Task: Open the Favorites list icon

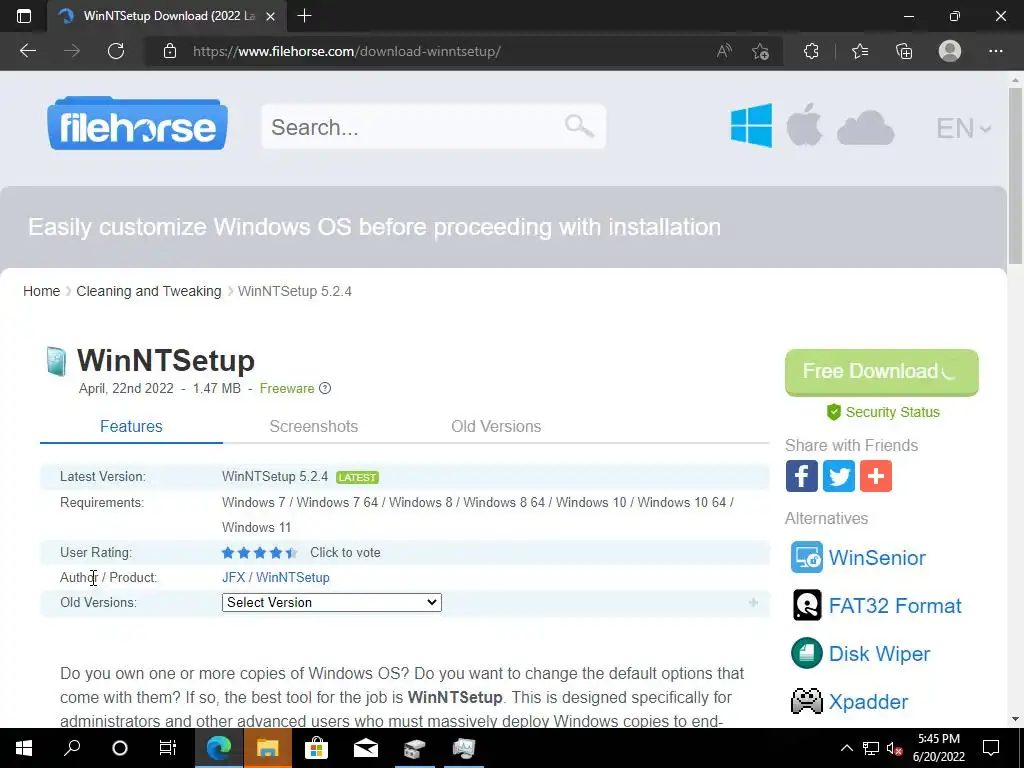Action: (860, 51)
